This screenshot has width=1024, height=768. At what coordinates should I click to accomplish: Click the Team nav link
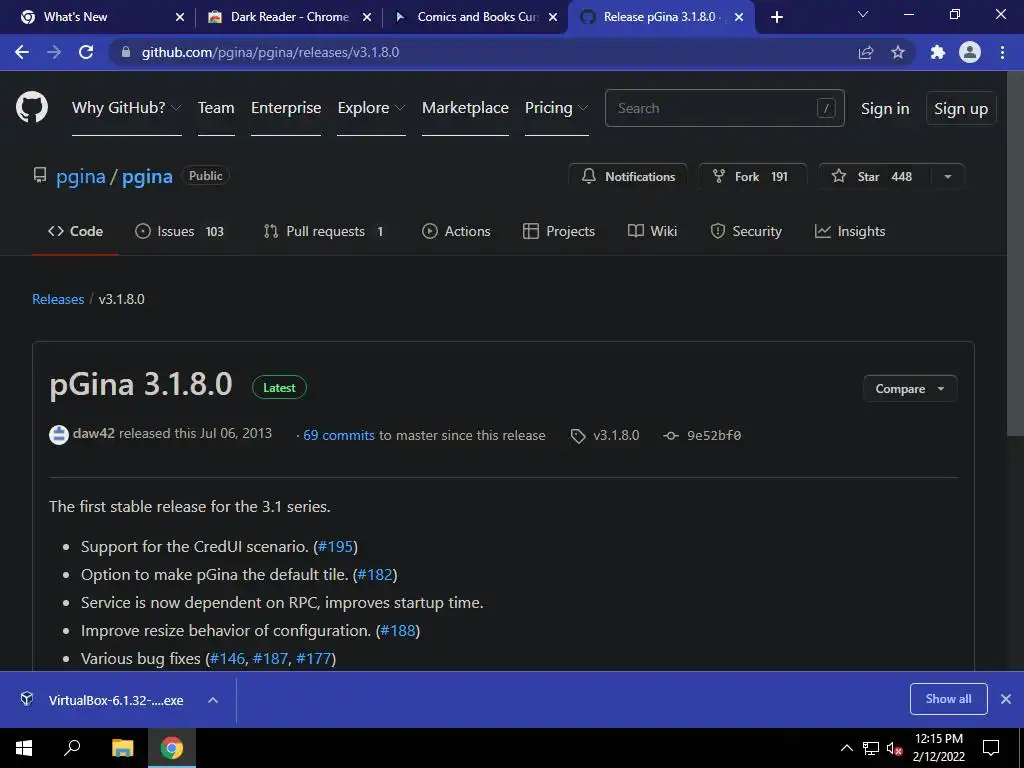[x=216, y=108]
